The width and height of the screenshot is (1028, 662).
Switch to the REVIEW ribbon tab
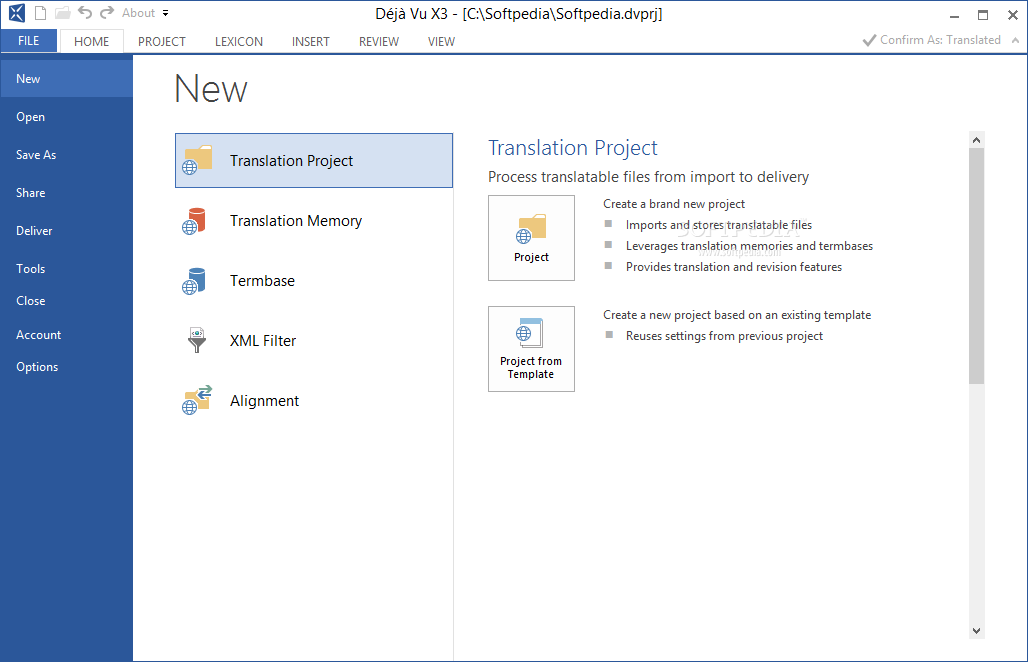pos(379,41)
